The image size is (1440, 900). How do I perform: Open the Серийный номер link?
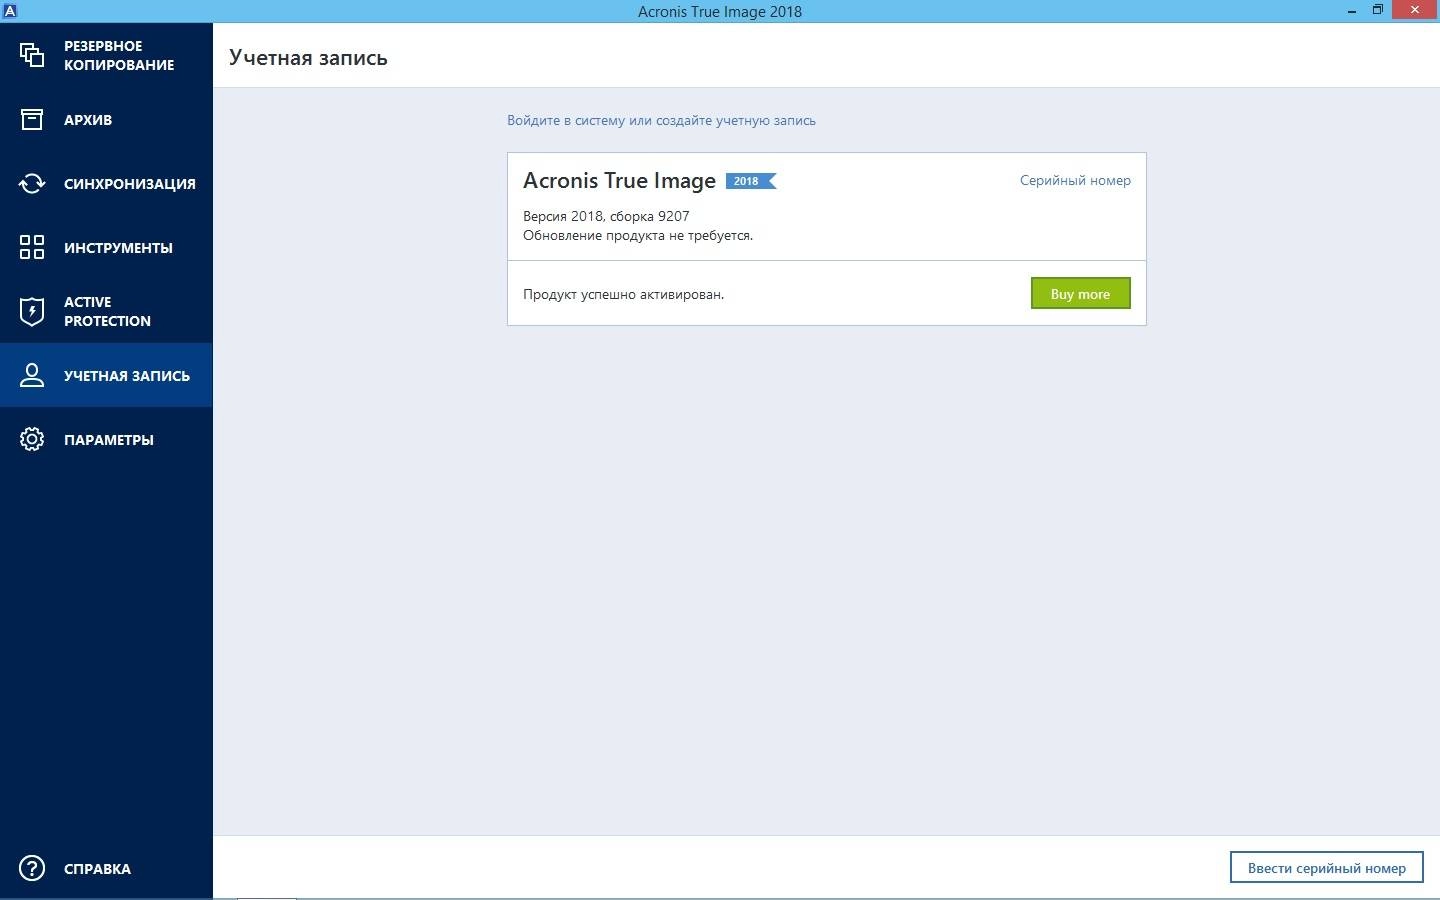[x=1075, y=180]
